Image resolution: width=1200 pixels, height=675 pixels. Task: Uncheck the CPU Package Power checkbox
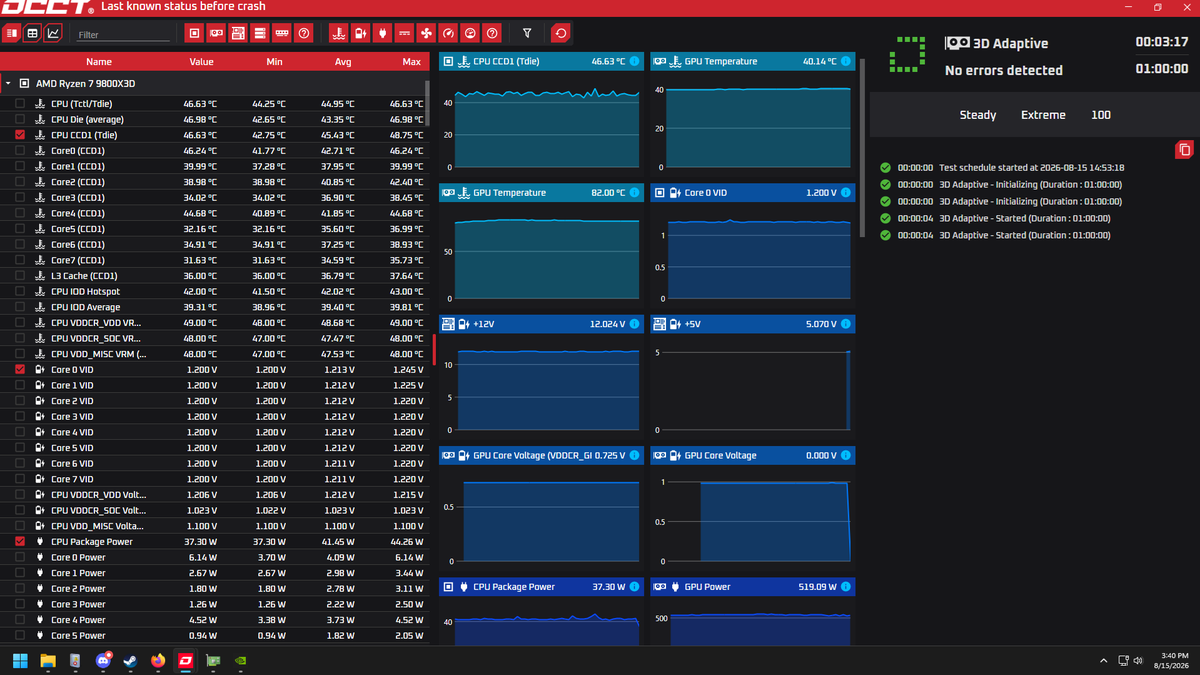point(21,542)
